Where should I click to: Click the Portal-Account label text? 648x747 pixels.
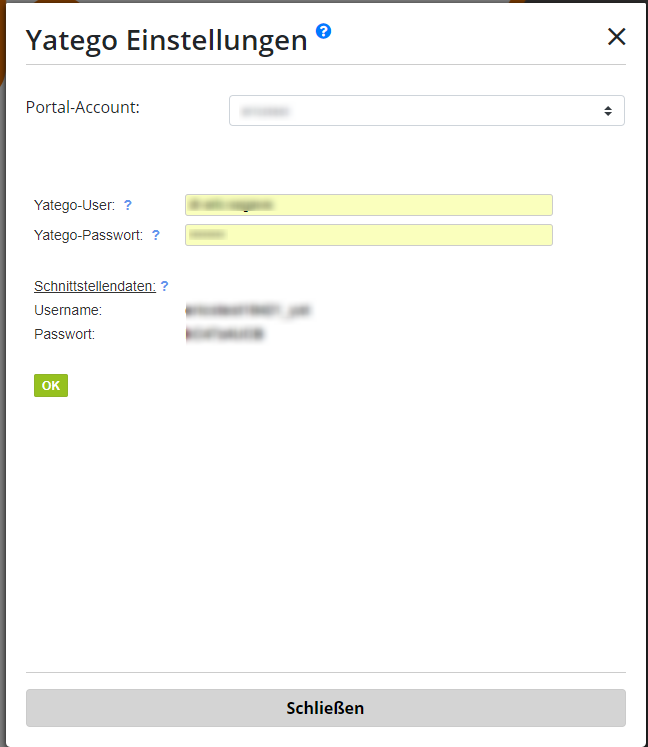point(82,108)
